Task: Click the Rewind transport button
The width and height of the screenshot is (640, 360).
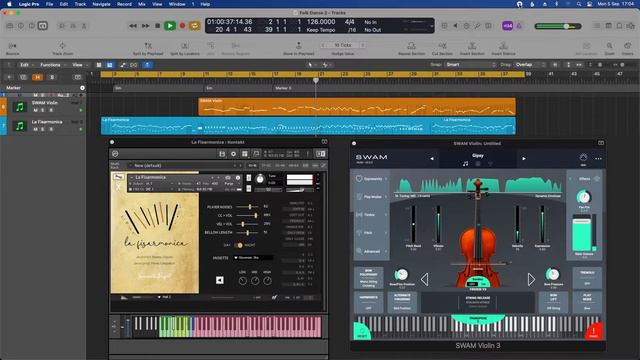Action: [133, 26]
